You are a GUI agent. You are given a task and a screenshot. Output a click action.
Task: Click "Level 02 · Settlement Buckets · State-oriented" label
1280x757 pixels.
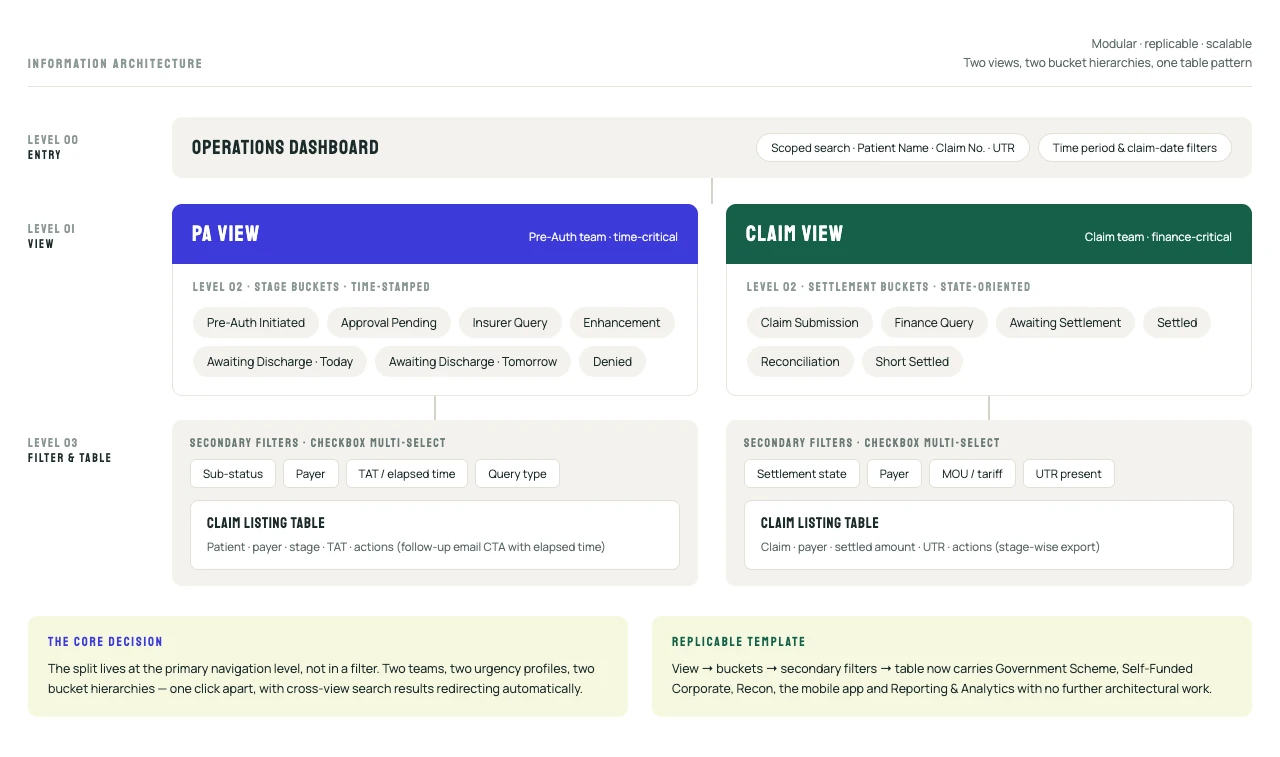click(x=889, y=287)
